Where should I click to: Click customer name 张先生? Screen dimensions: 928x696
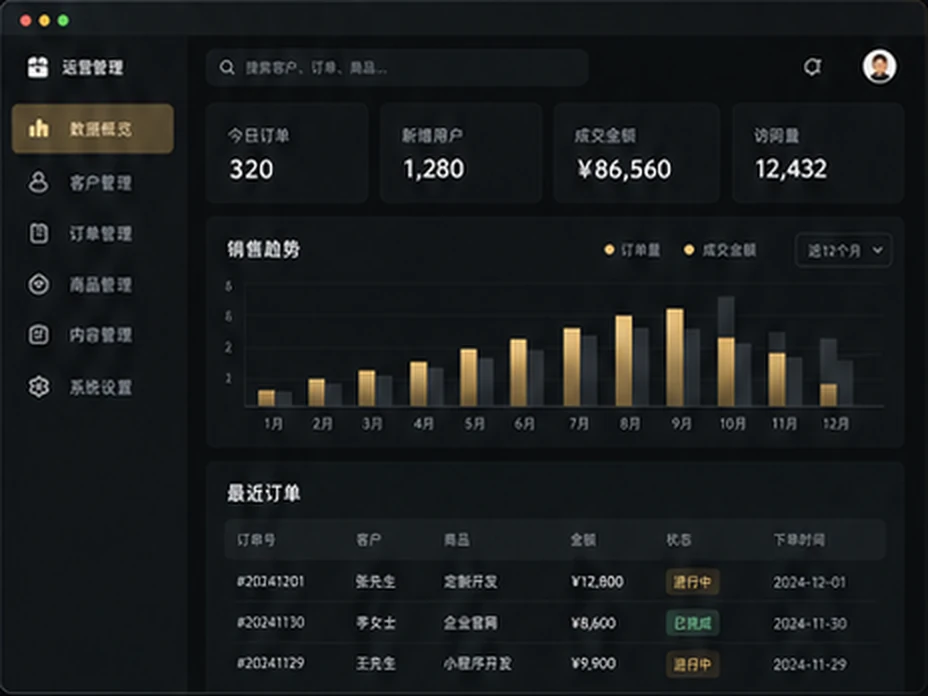point(376,582)
